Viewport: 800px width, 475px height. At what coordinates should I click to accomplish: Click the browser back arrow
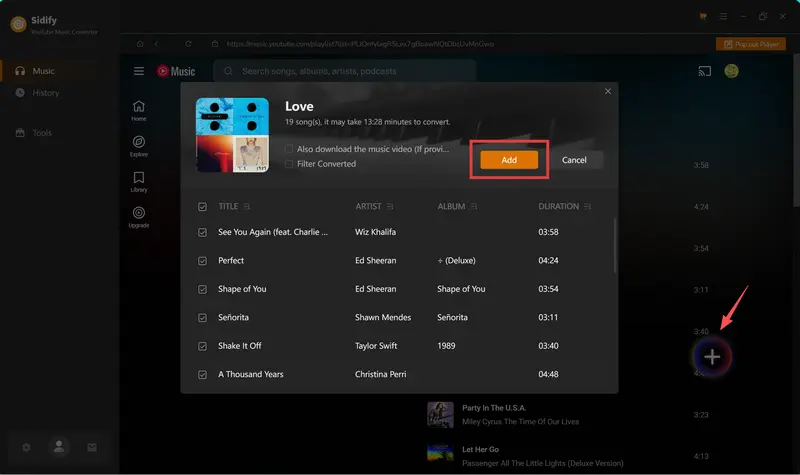[157, 44]
